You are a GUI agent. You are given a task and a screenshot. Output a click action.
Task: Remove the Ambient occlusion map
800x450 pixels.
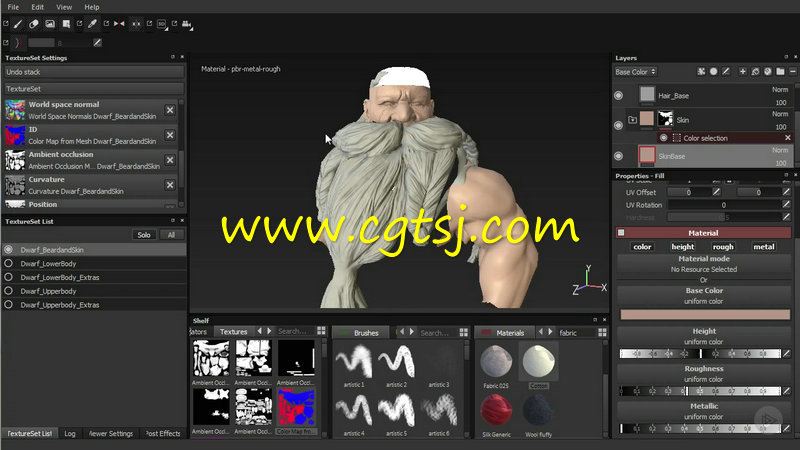170,160
